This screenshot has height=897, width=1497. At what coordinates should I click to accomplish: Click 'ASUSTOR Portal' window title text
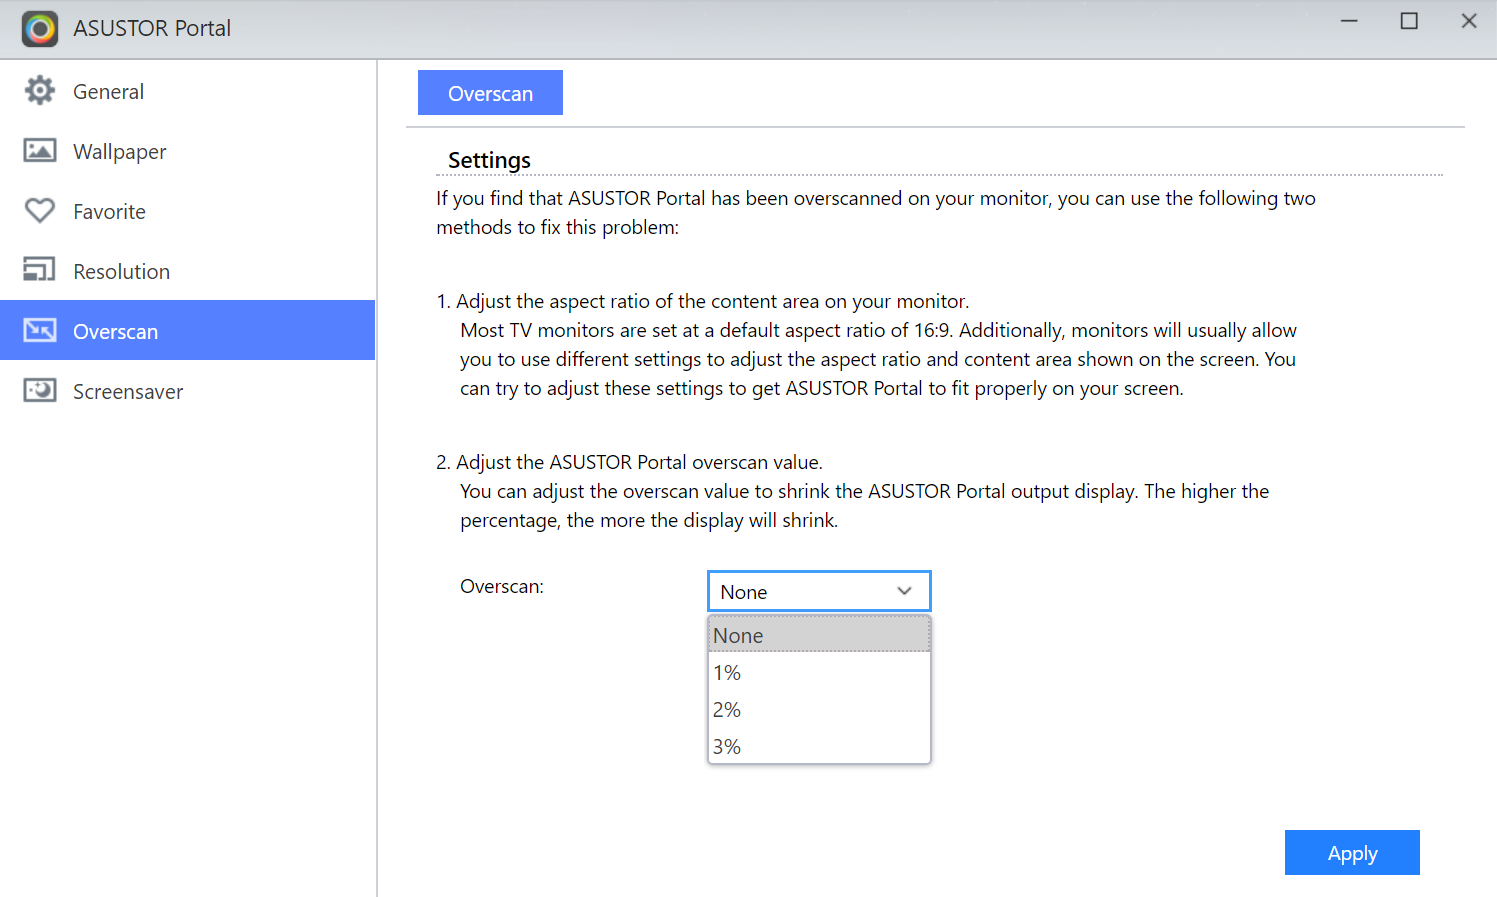152,28
